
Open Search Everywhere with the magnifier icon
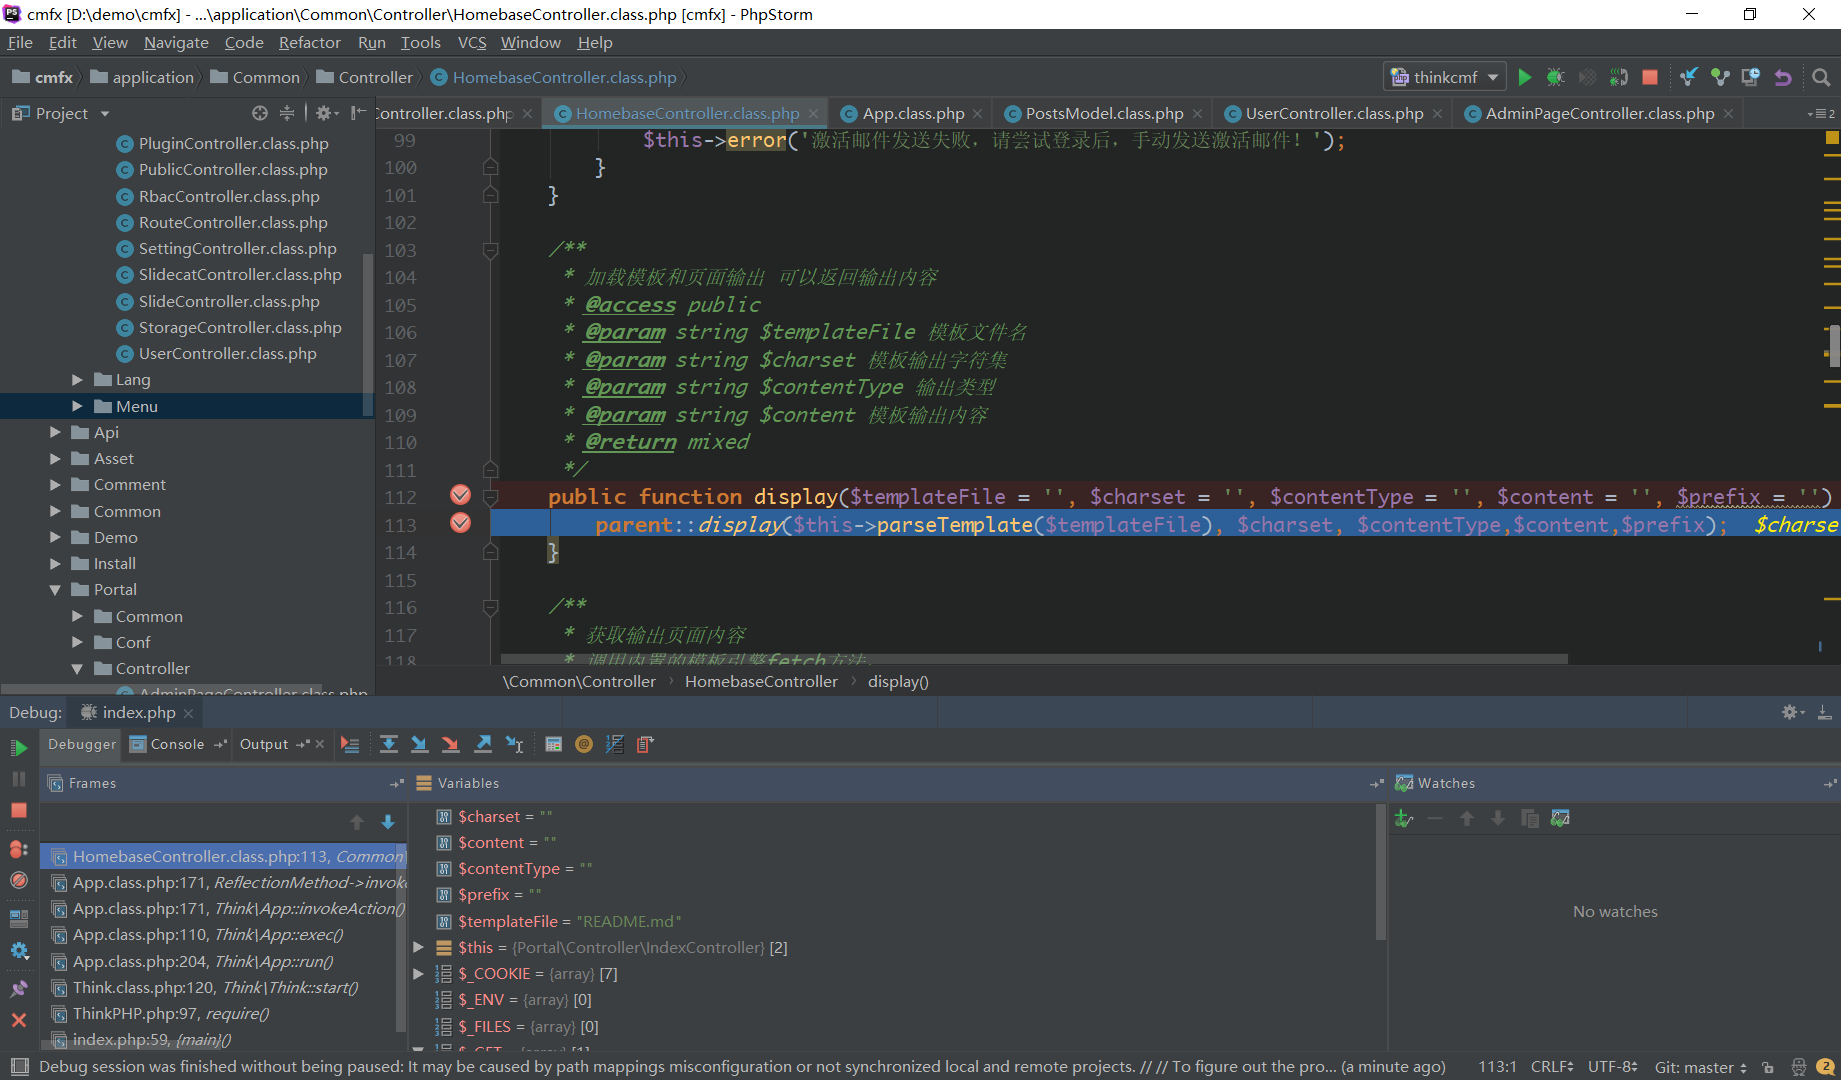[x=1821, y=77]
